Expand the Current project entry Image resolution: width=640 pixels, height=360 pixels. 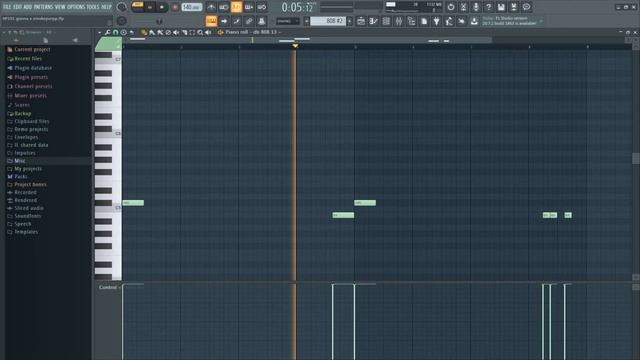32,49
